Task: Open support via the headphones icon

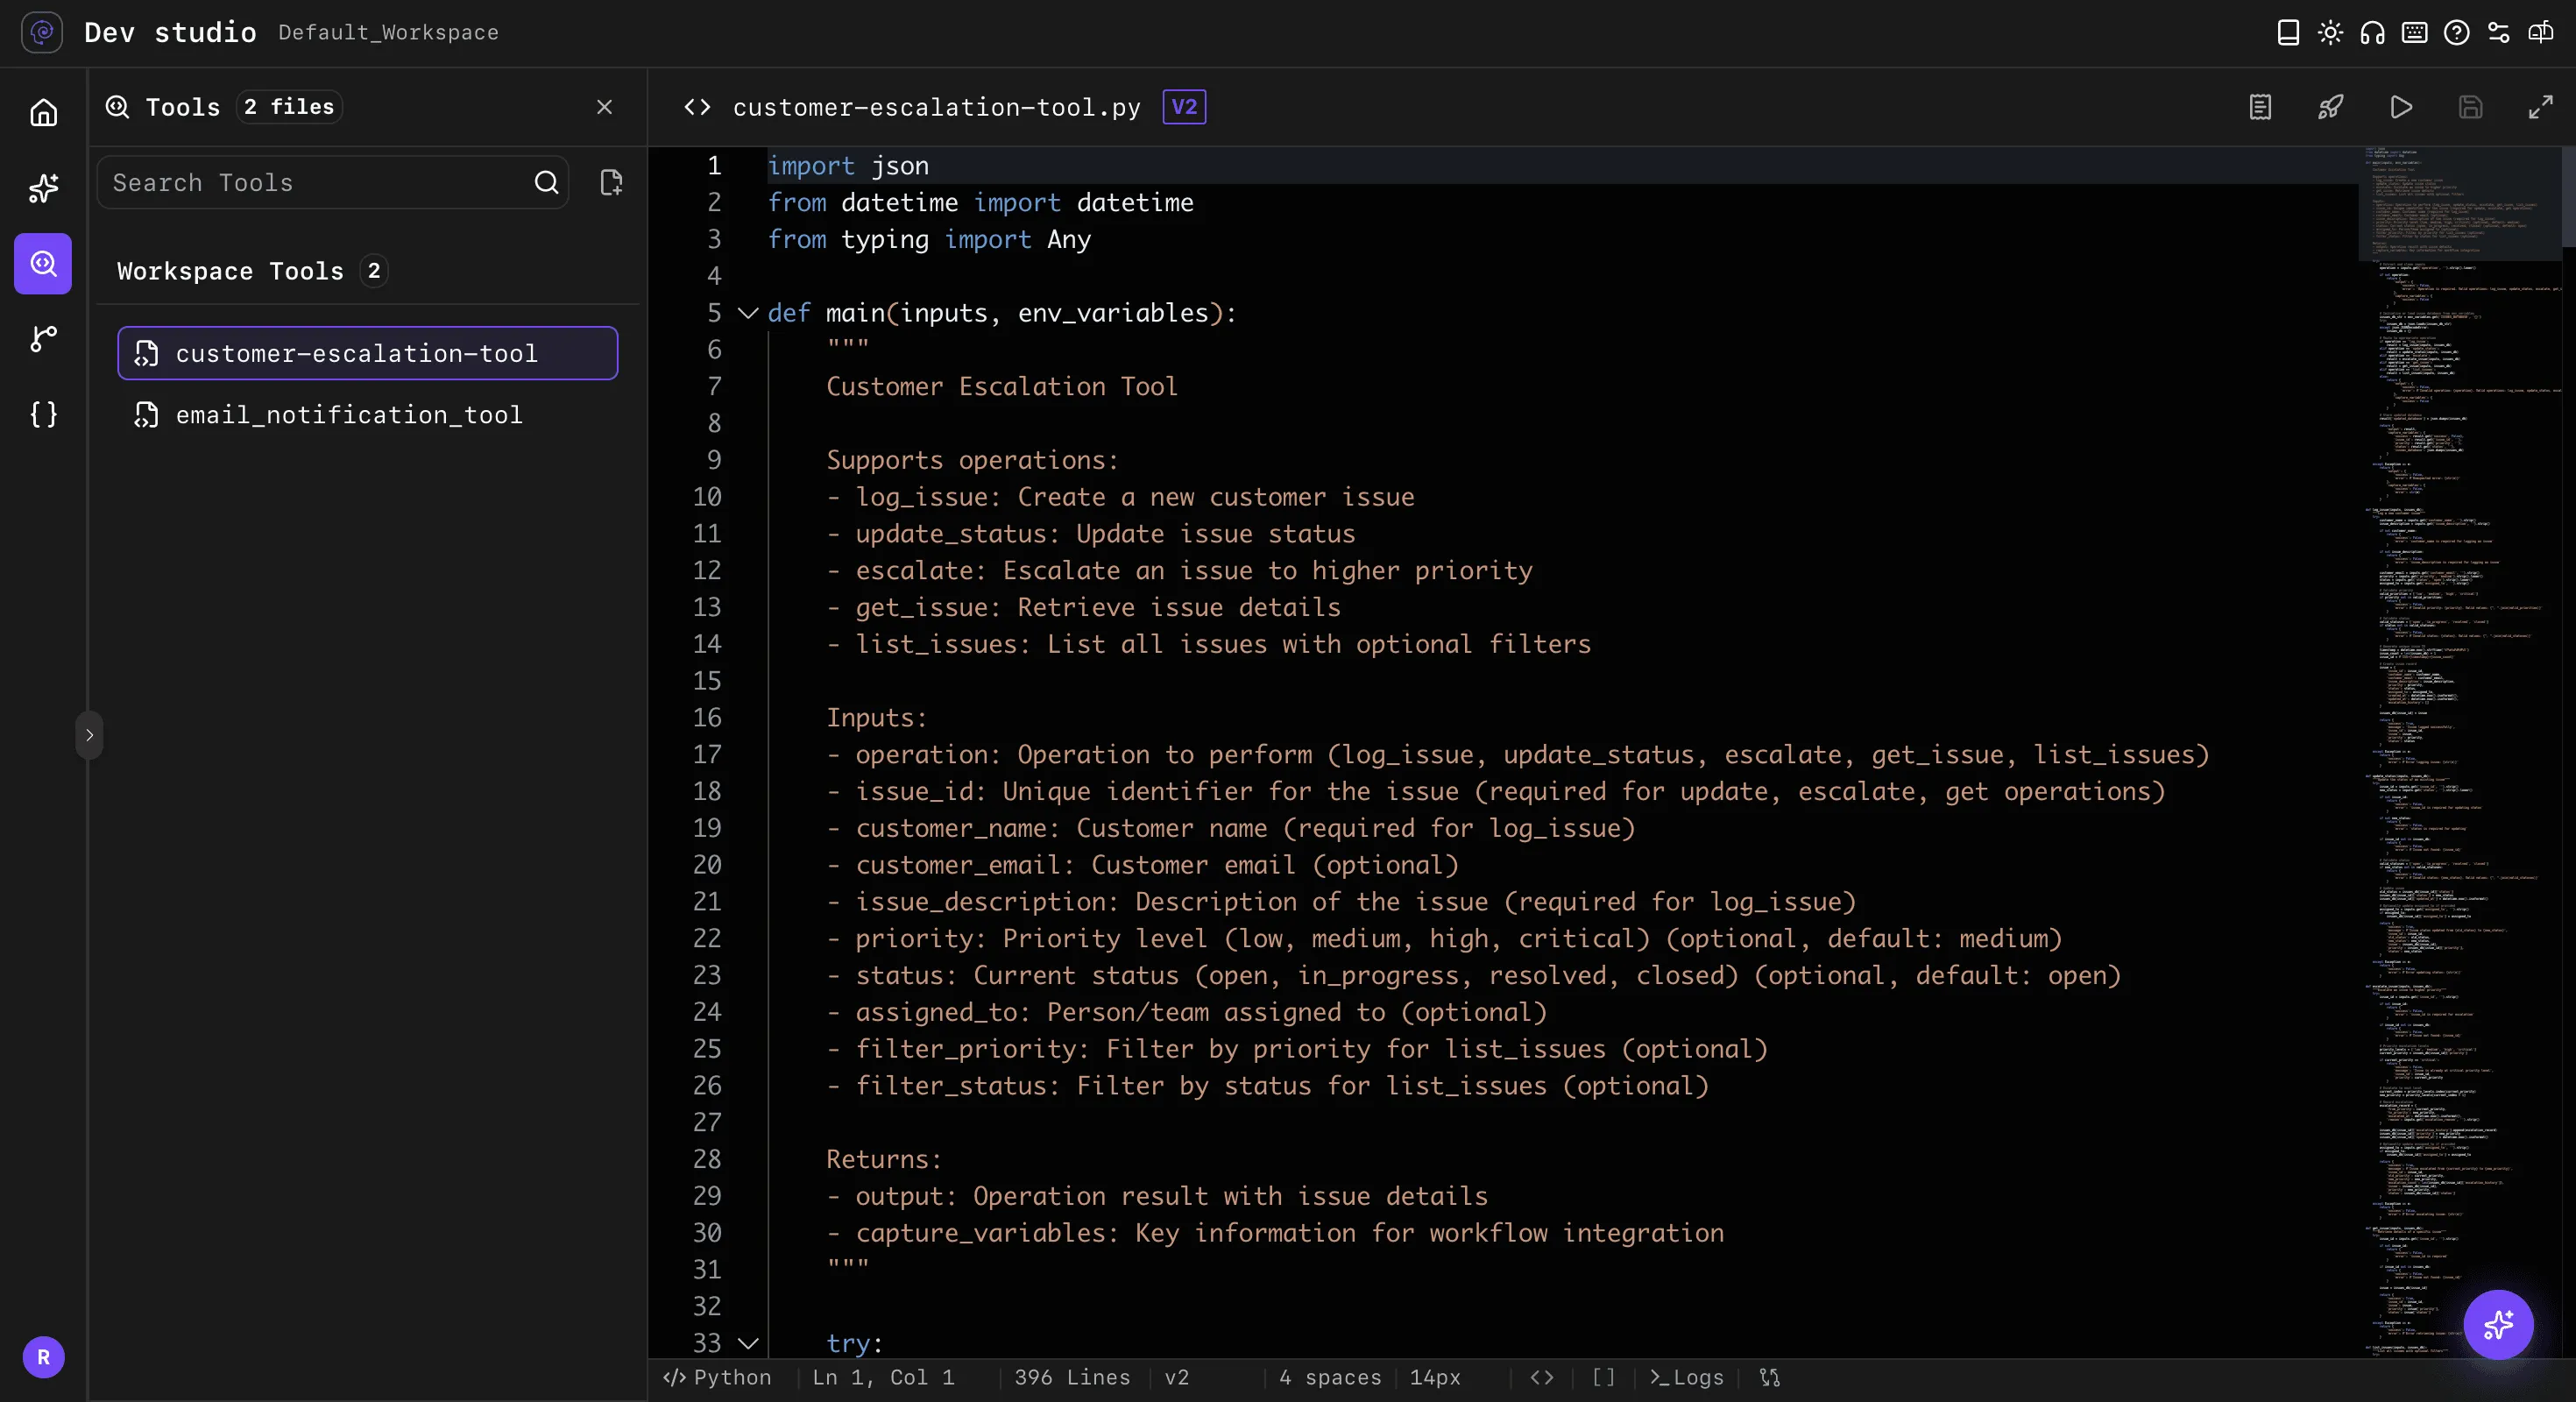Action: (2372, 33)
